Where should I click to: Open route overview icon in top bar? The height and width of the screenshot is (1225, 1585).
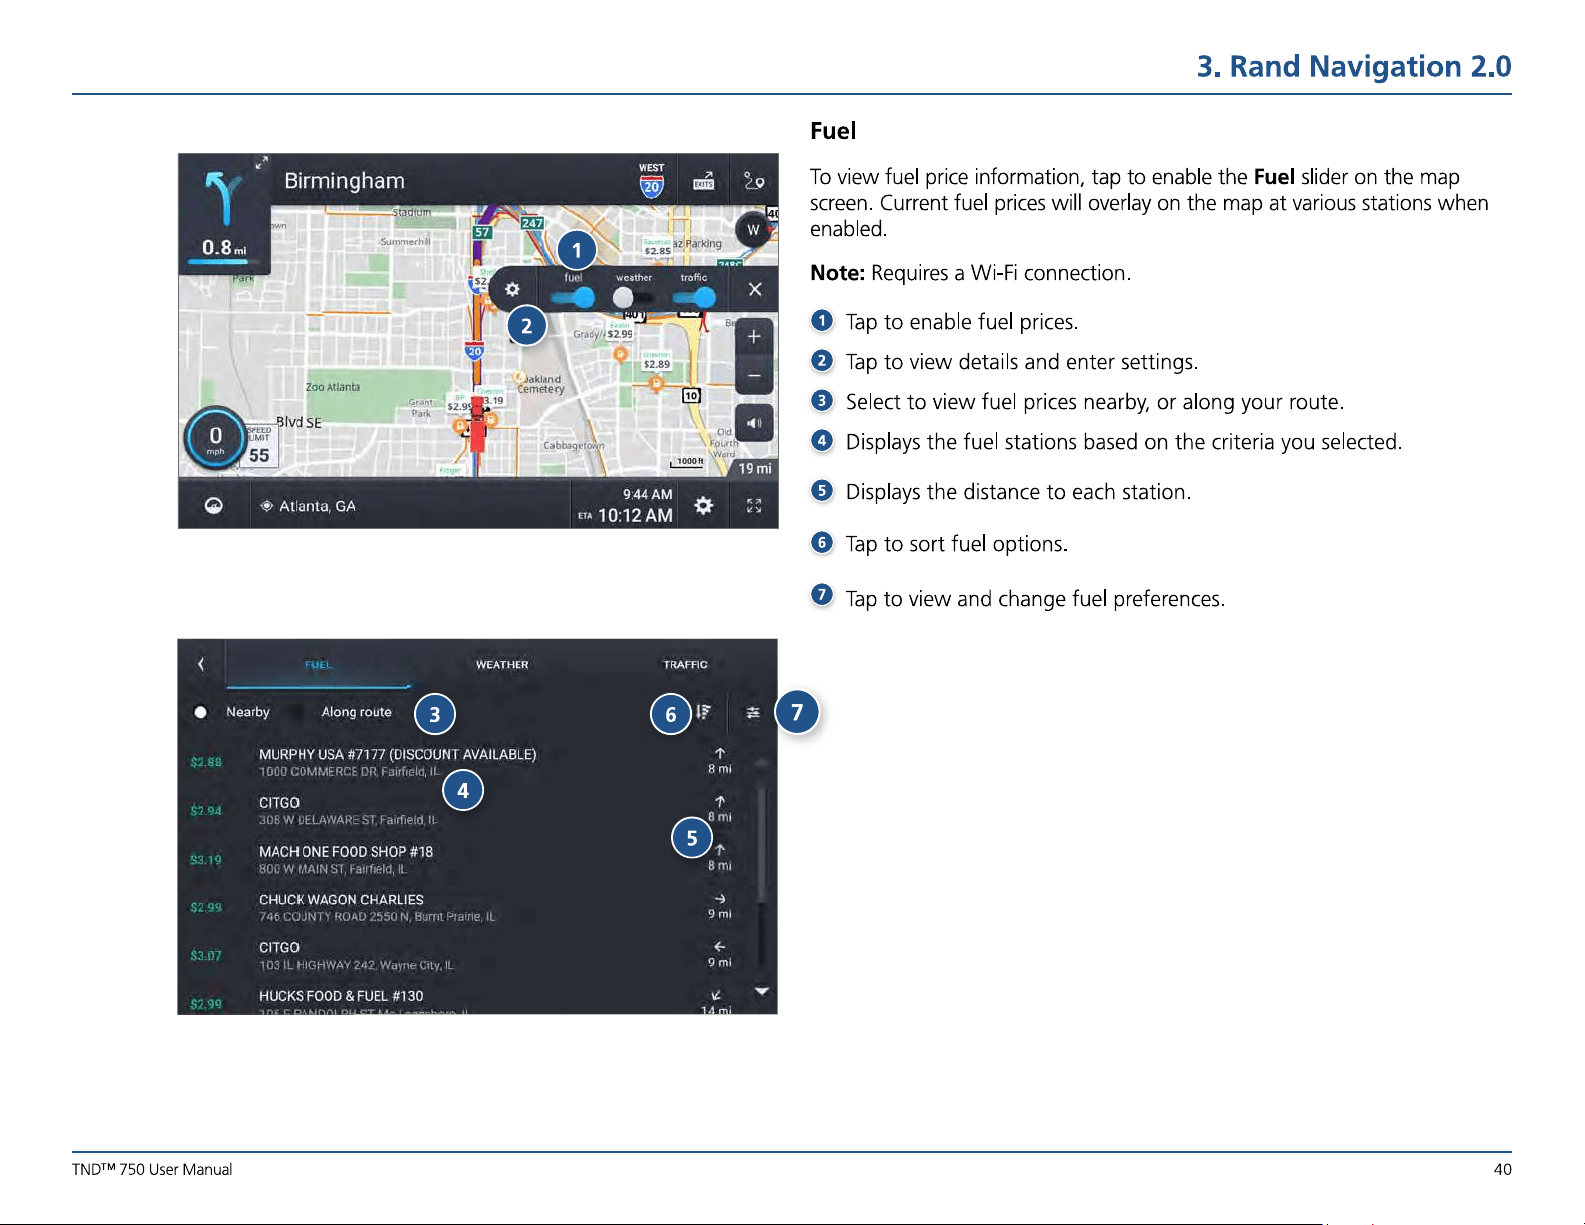pyautogui.click(x=754, y=181)
